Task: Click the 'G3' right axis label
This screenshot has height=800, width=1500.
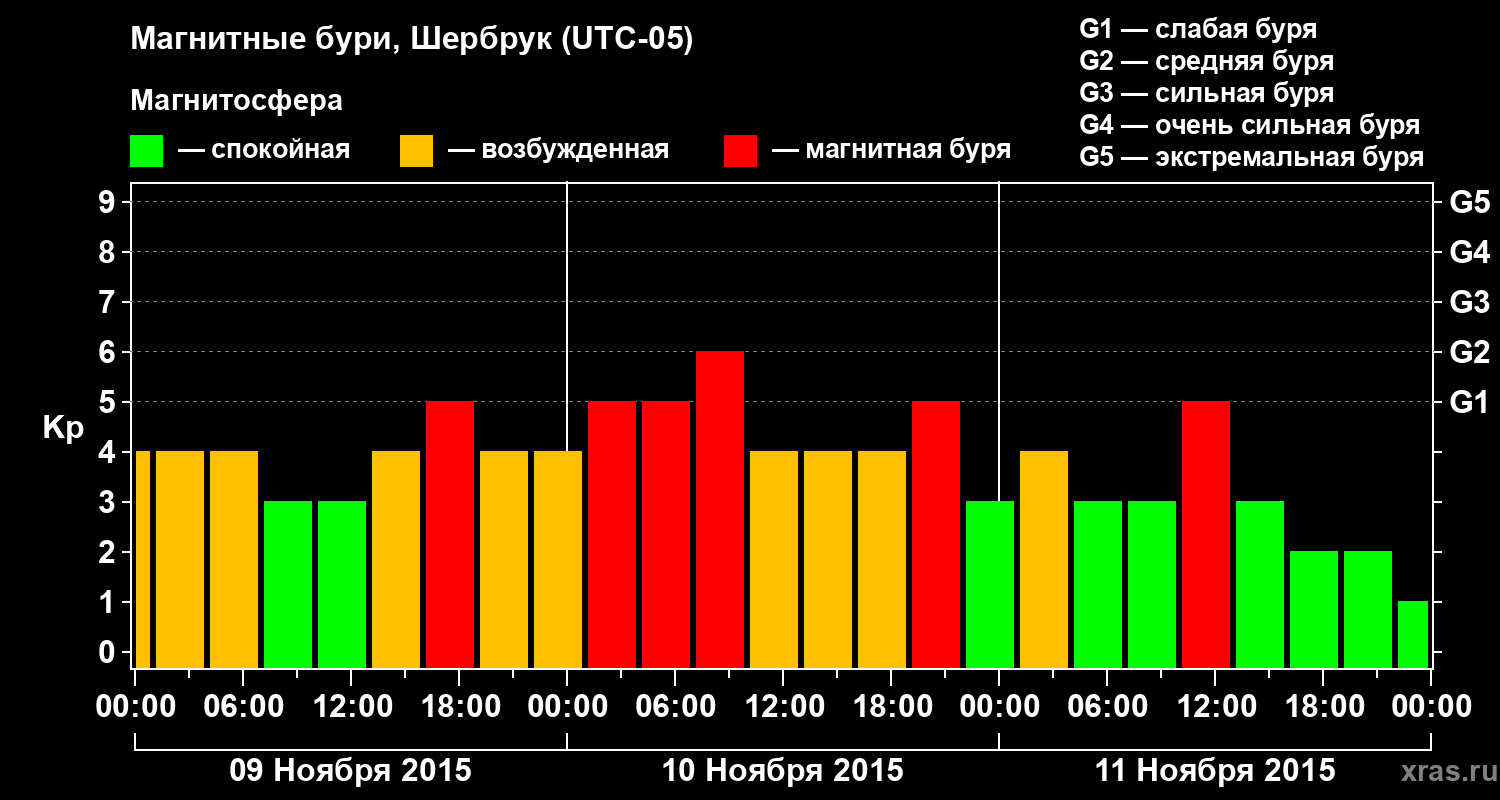Action: [1469, 302]
